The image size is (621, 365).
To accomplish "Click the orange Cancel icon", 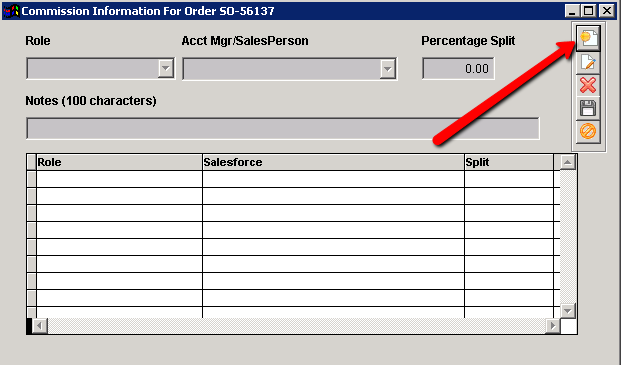I will [x=588, y=131].
